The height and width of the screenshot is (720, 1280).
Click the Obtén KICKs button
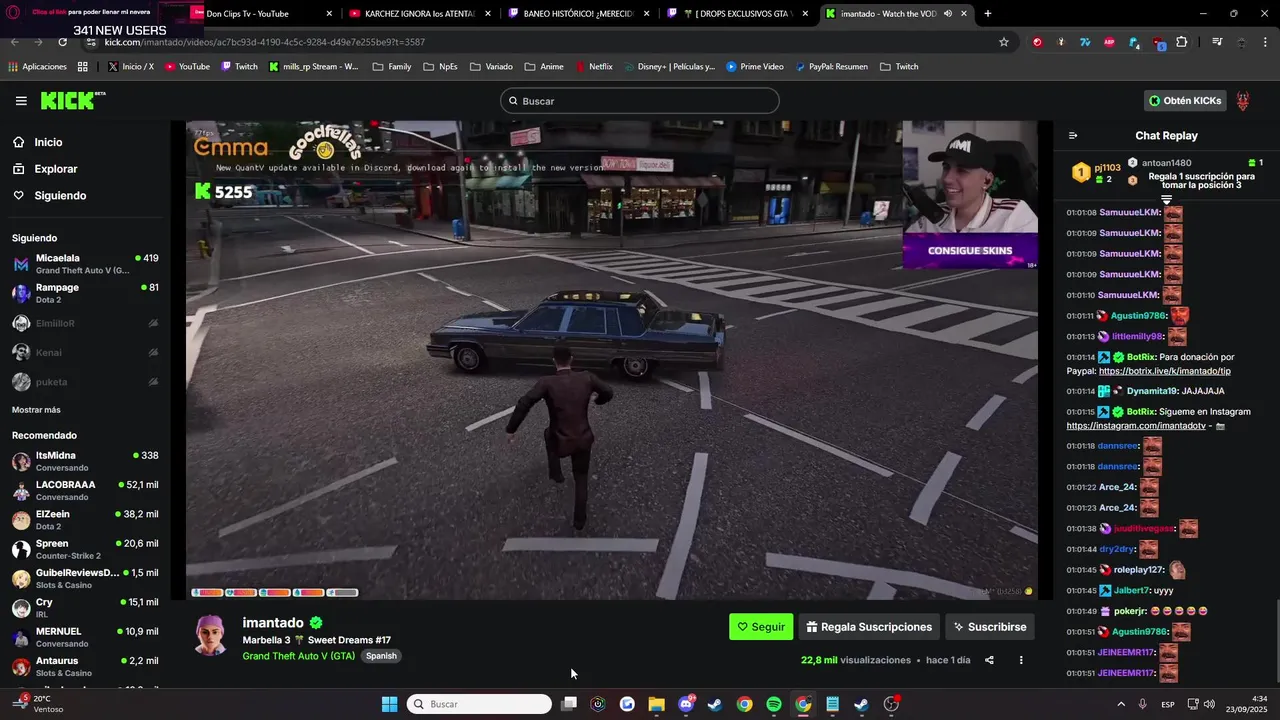point(1185,101)
